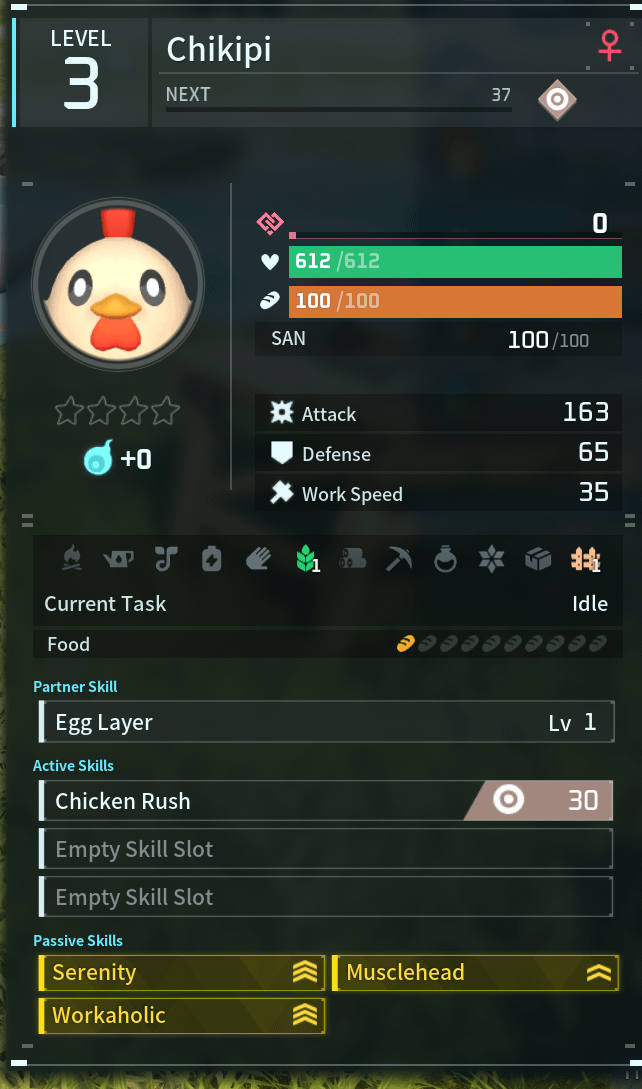Click the second Empty Skill Slot
642x1089 pixels.
327,897
